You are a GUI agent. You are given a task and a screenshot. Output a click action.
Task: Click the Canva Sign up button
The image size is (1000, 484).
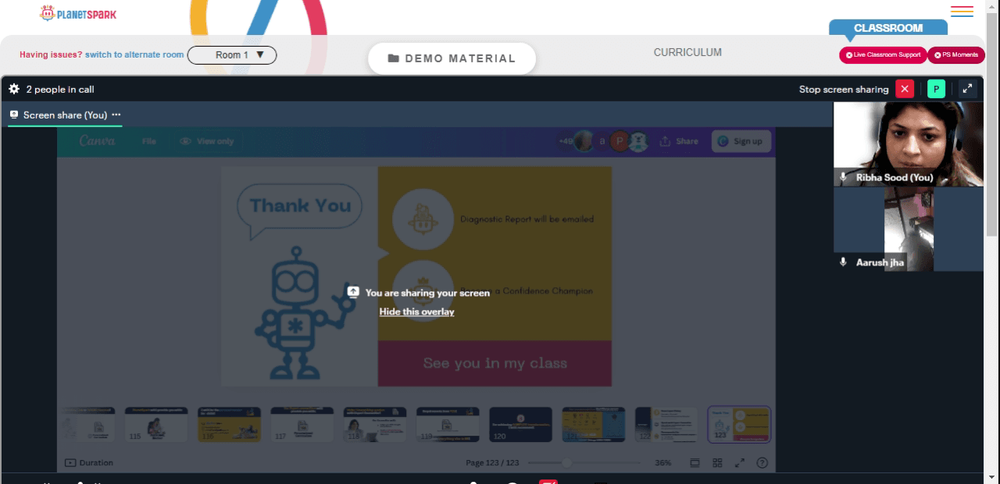(x=740, y=142)
